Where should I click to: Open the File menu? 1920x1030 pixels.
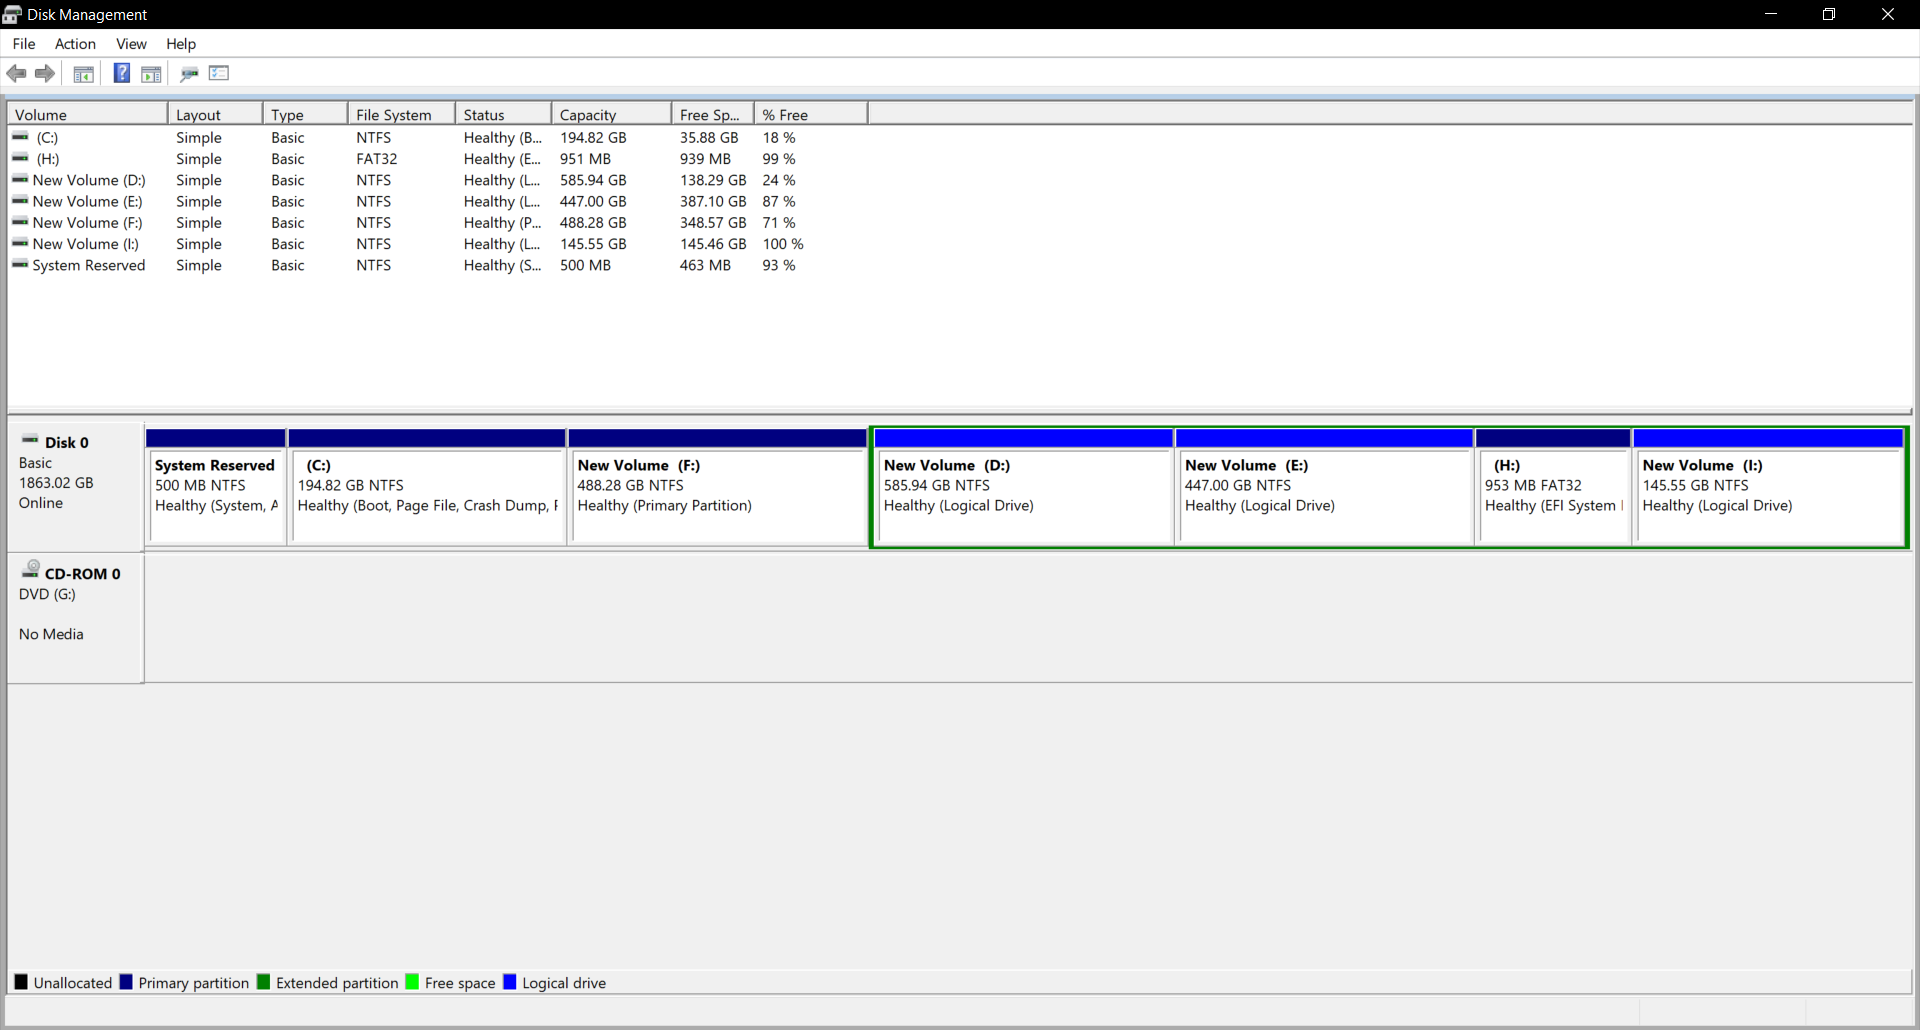(23, 44)
